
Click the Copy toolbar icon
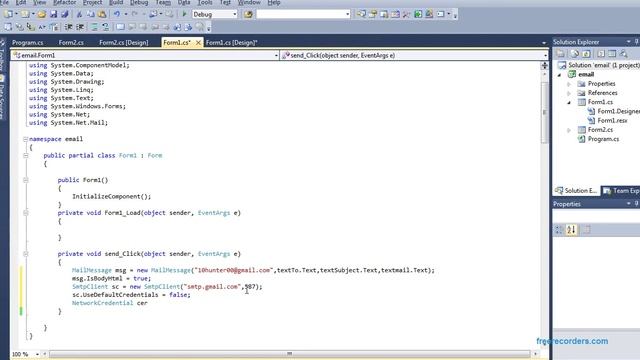click(x=90, y=14)
